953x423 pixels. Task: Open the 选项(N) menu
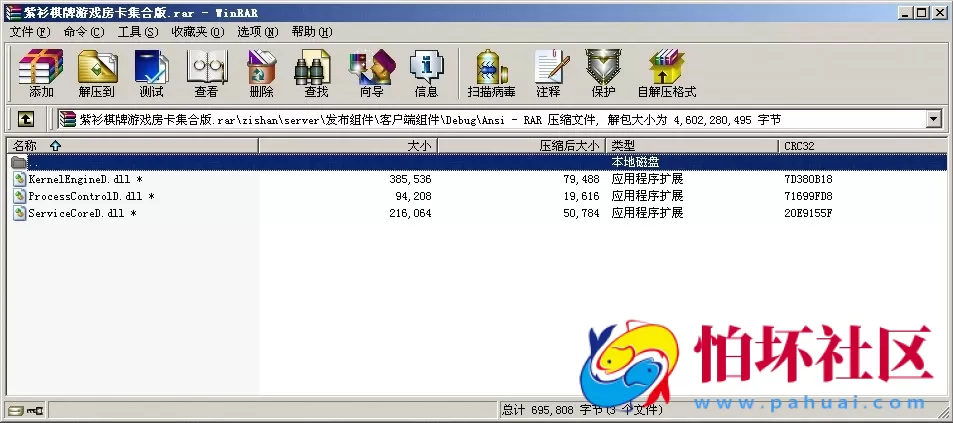(x=258, y=32)
